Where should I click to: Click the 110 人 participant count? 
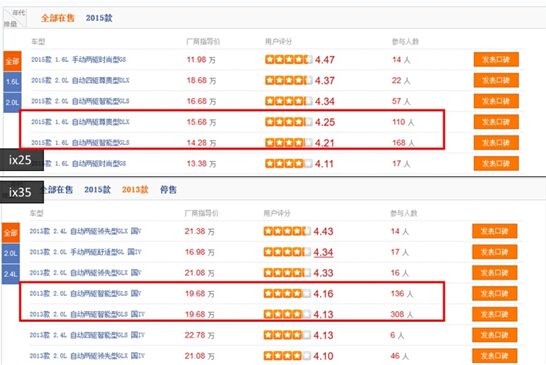click(403, 122)
